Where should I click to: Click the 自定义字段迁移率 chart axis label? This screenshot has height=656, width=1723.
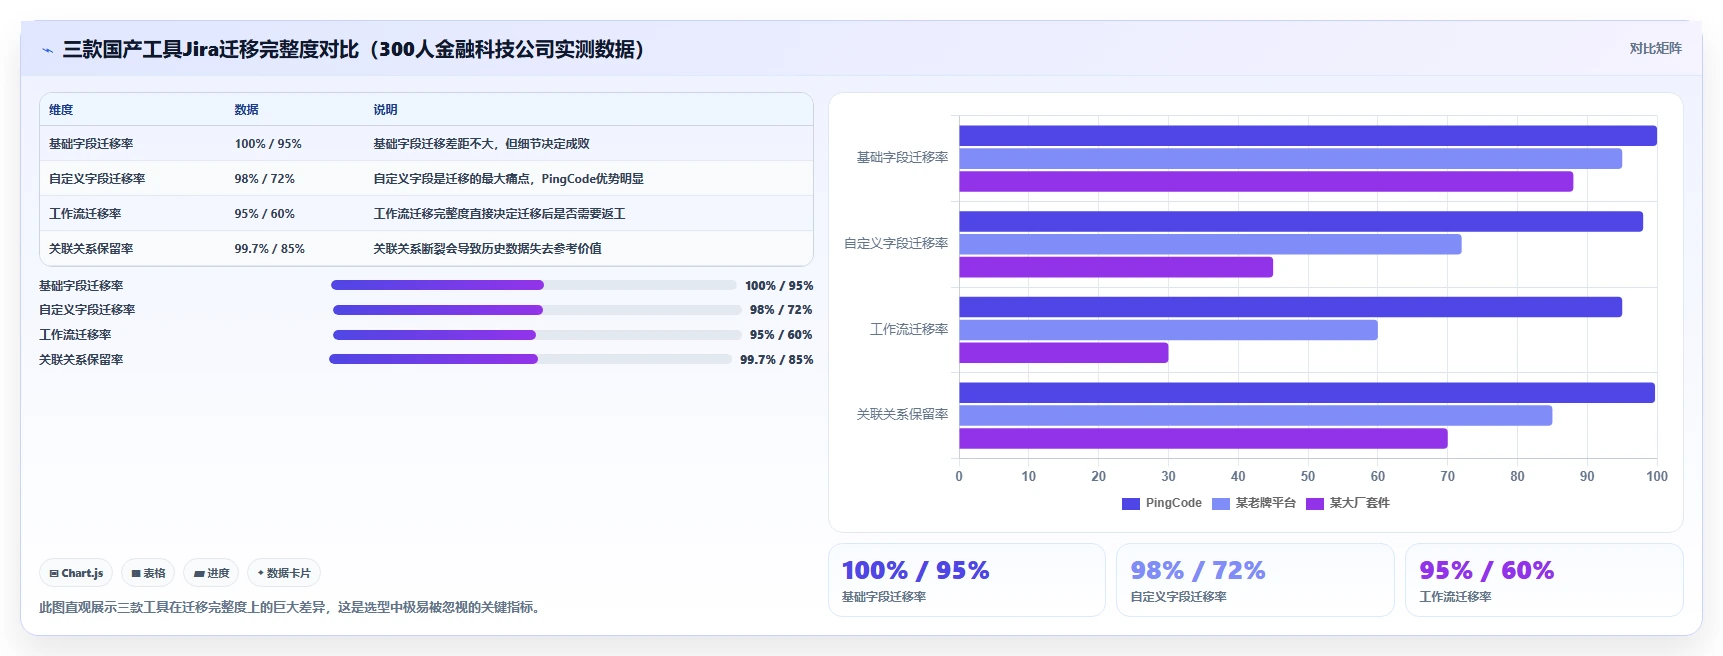[x=896, y=243]
